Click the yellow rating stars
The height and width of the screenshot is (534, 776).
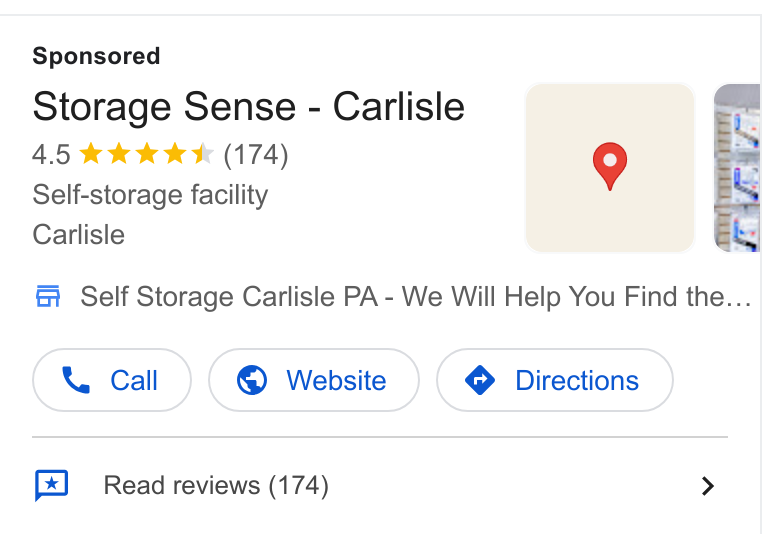[x=146, y=154]
